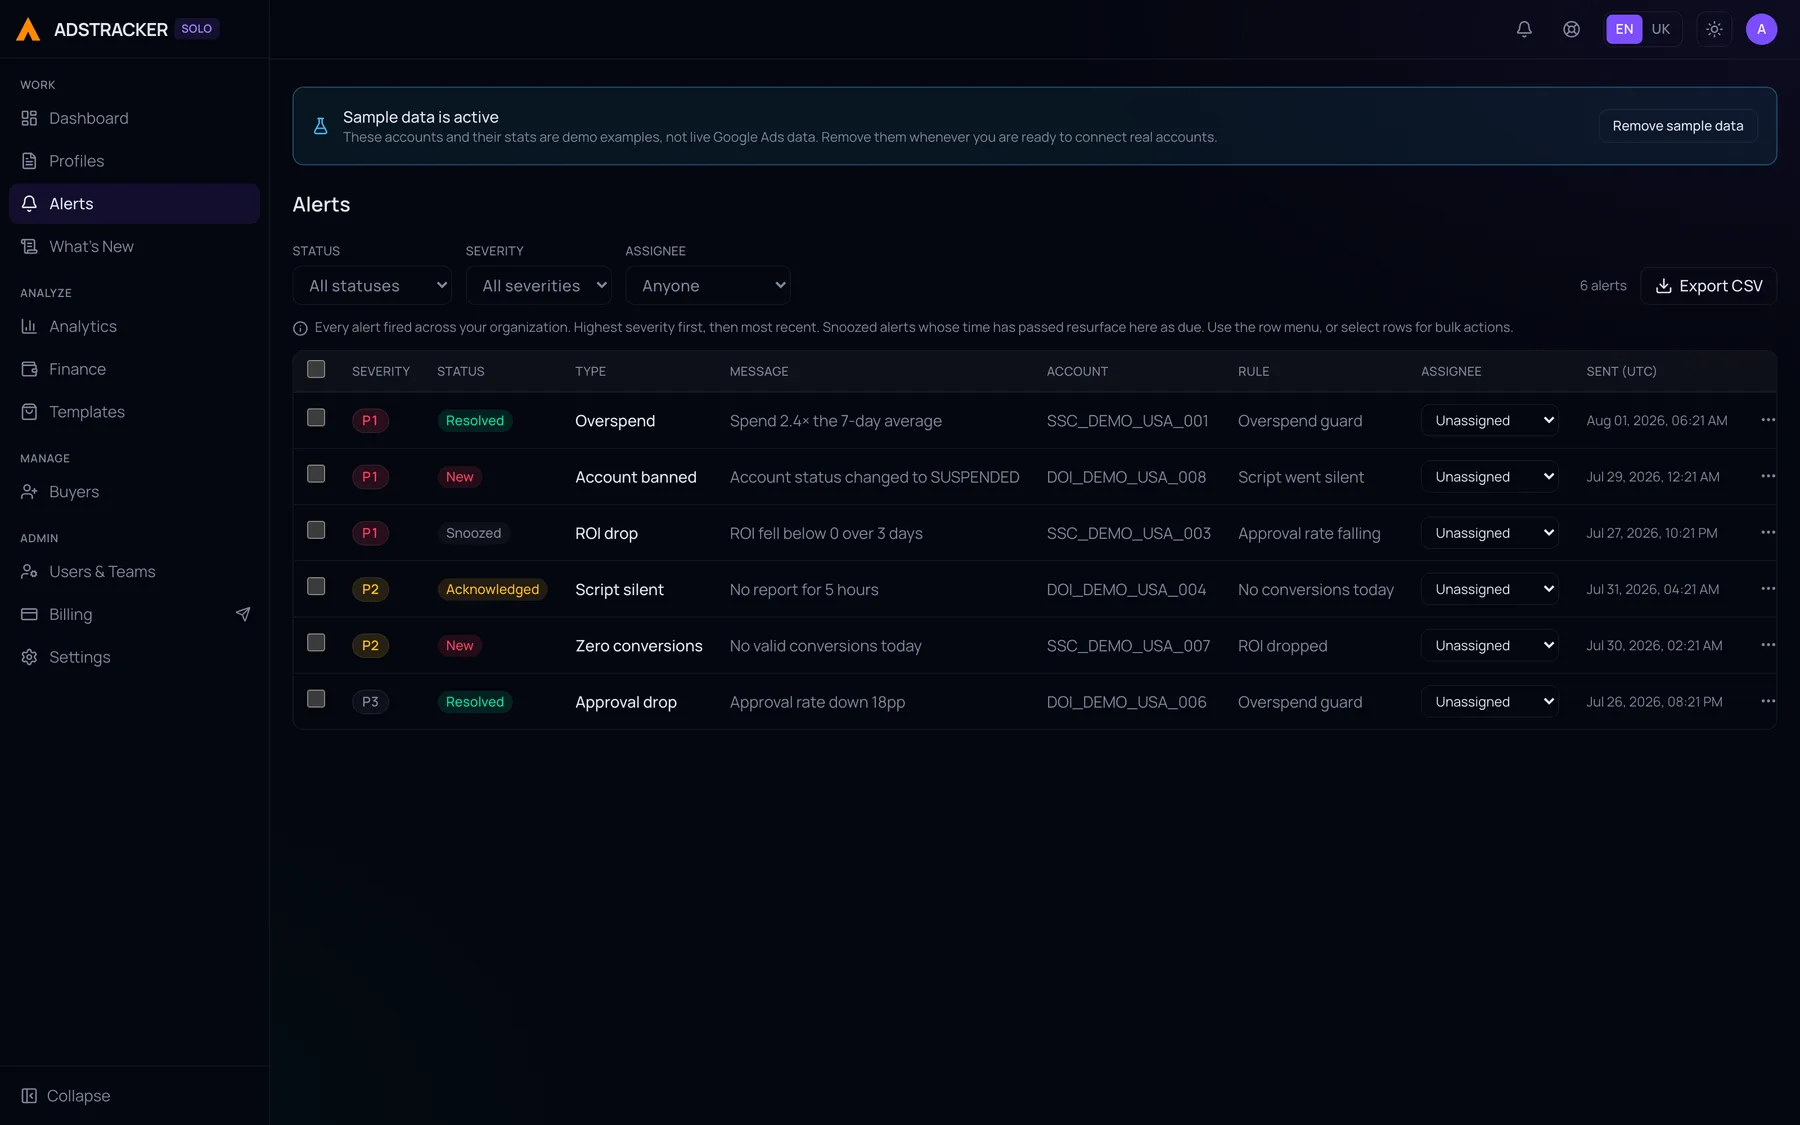Select the Account banned row checkbox
This screenshot has width=1800, height=1125.
point(316,473)
